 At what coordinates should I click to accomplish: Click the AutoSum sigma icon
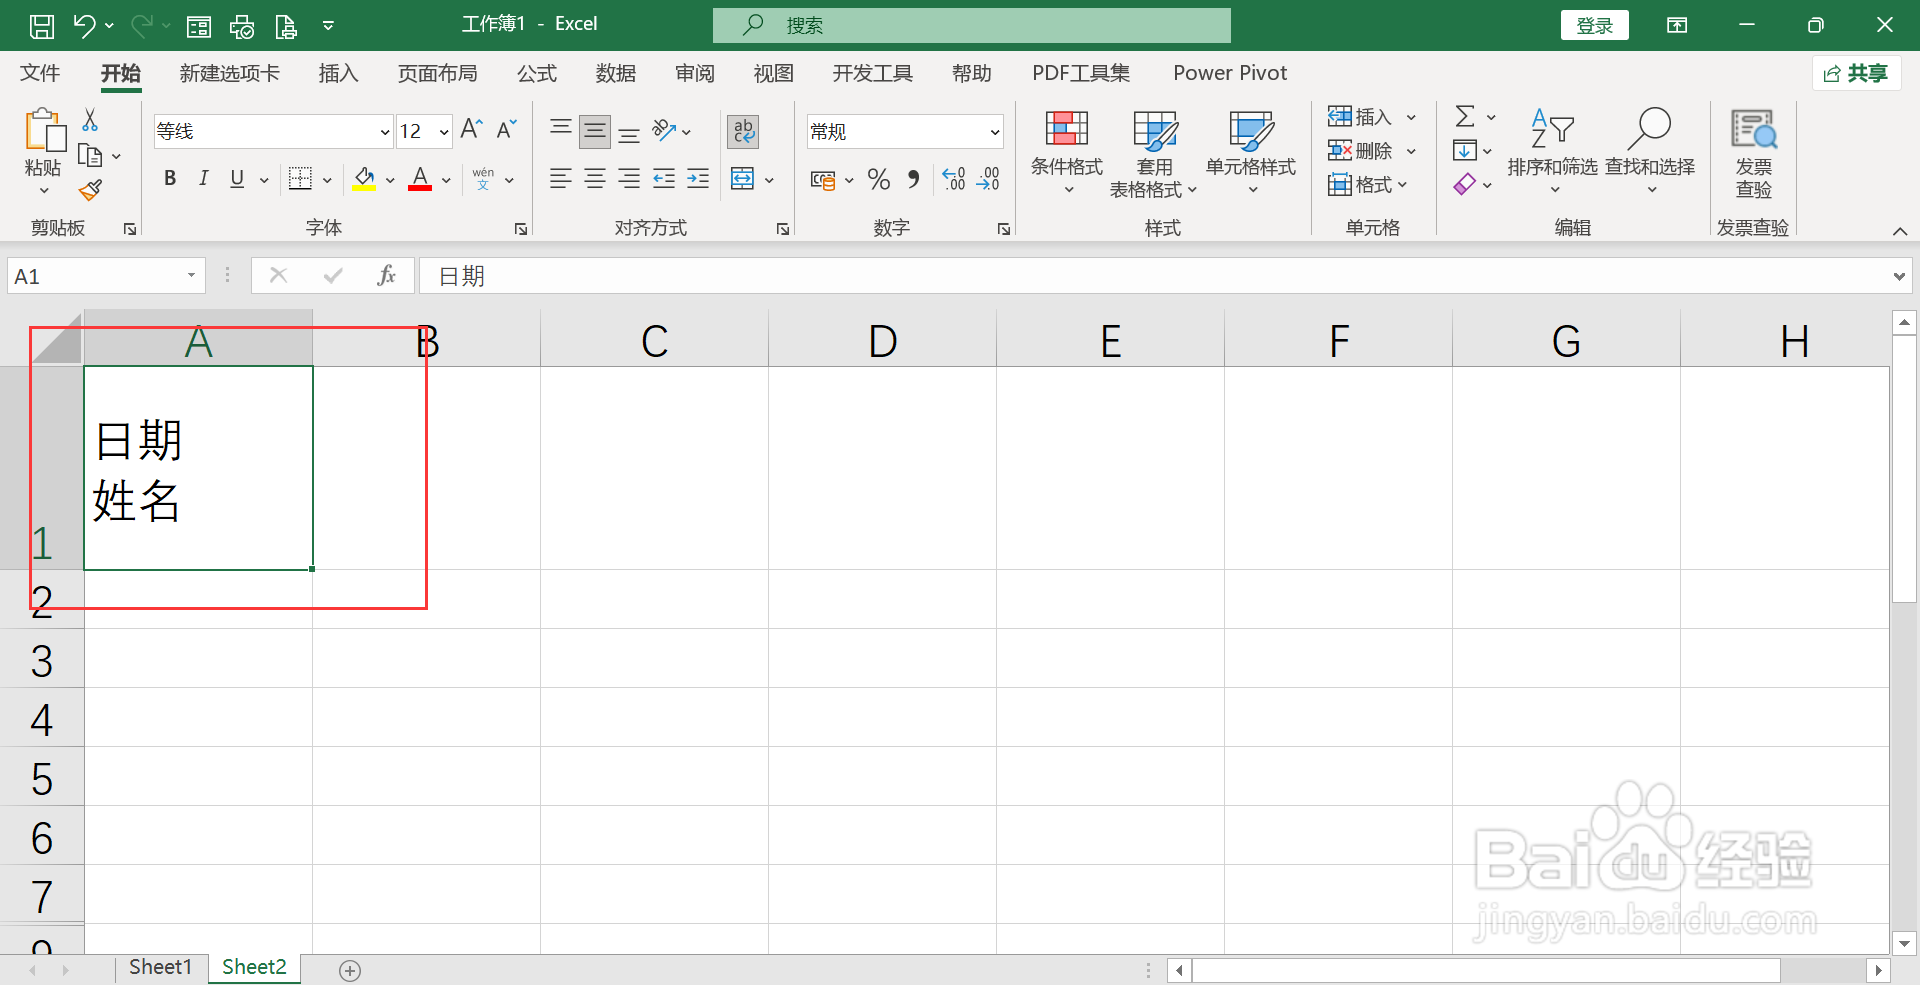click(1465, 116)
